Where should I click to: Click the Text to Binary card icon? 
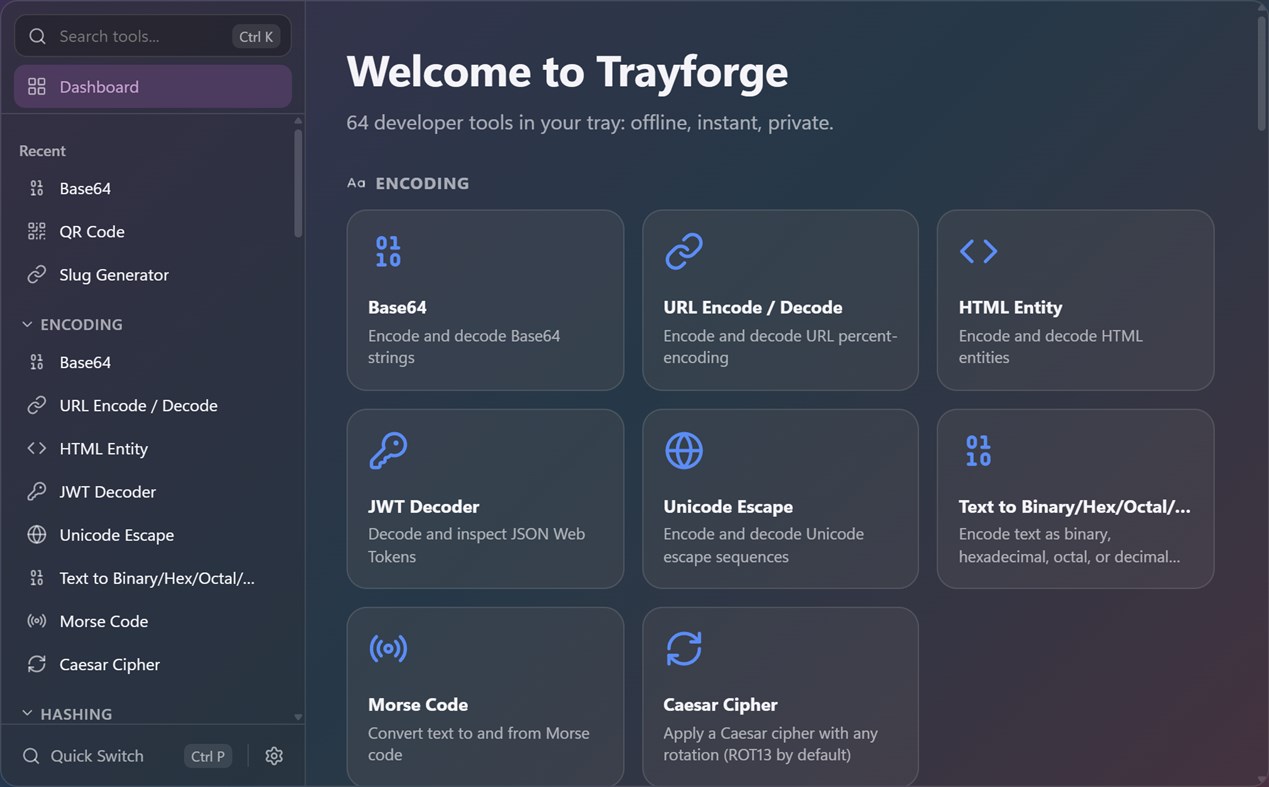point(978,450)
